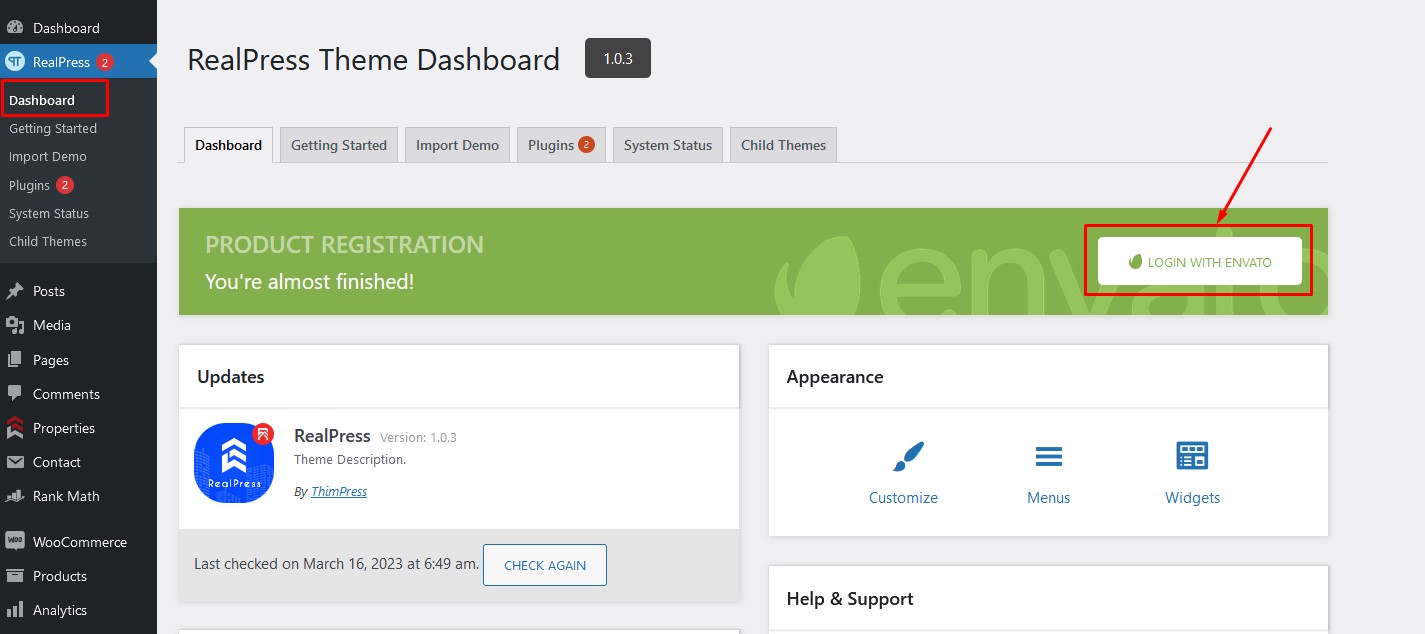Click the RealPress theme thumbnail image
1425x634 pixels.
pyautogui.click(x=234, y=463)
